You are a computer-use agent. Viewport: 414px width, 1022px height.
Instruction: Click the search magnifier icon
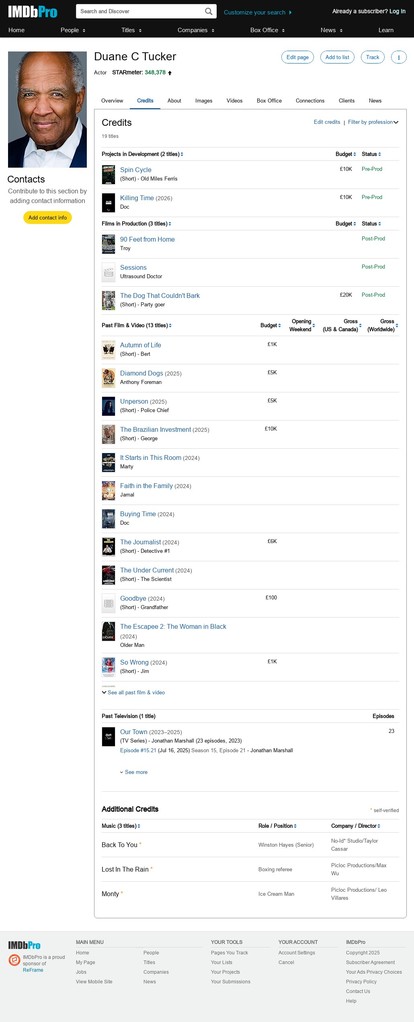click(x=209, y=12)
